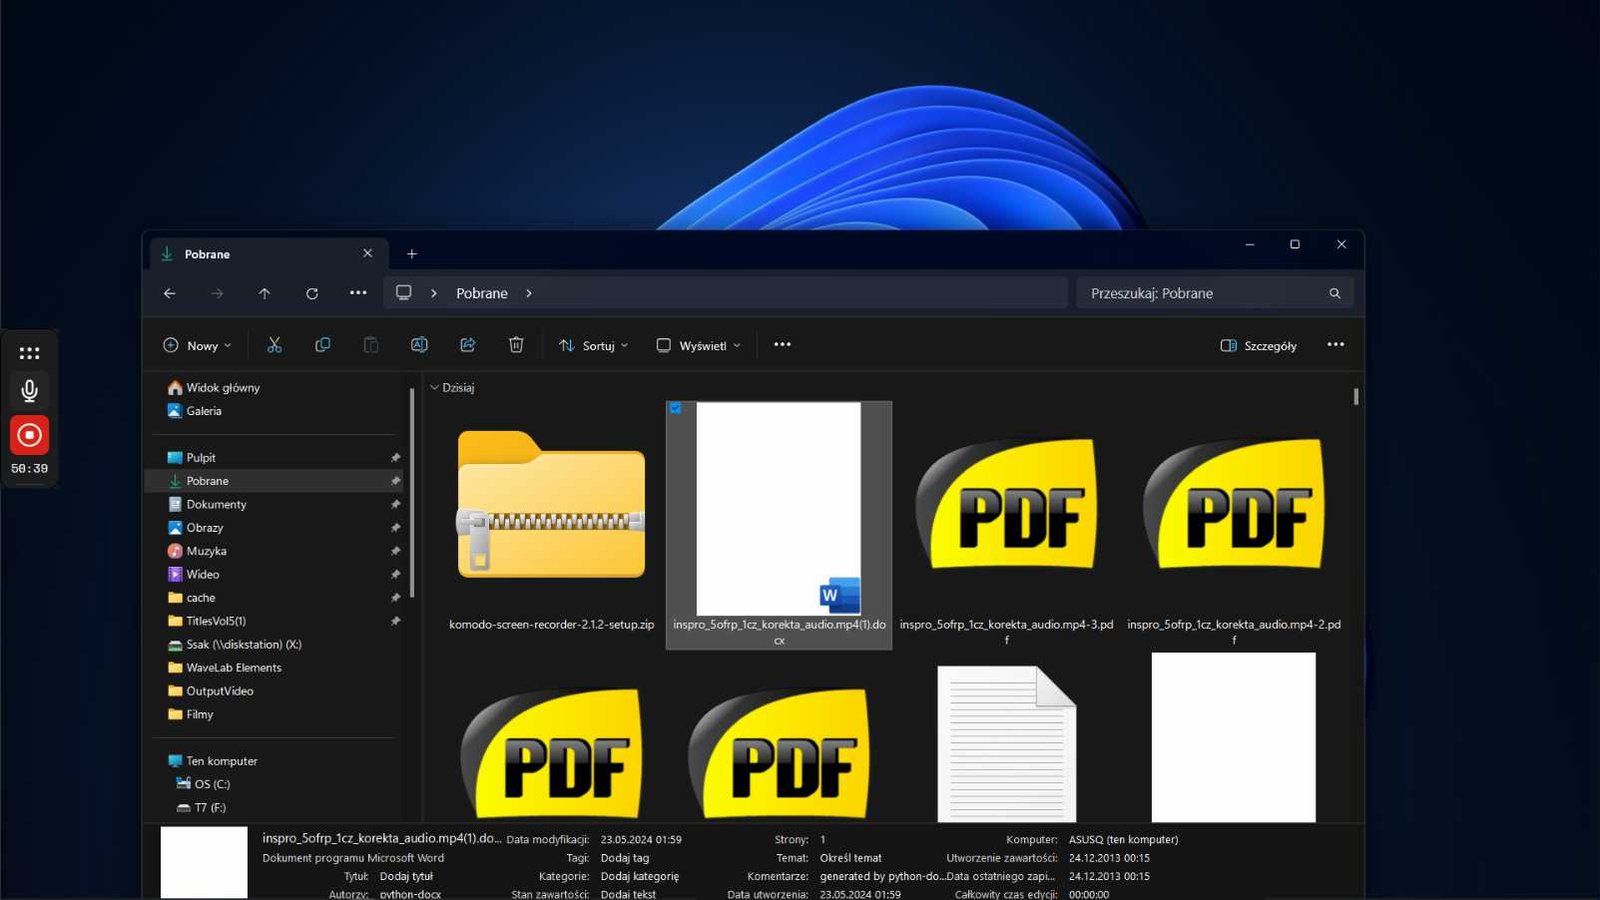The width and height of the screenshot is (1600, 900).
Task: Collapse the Dzisiaj group
Action: click(x=434, y=388)
